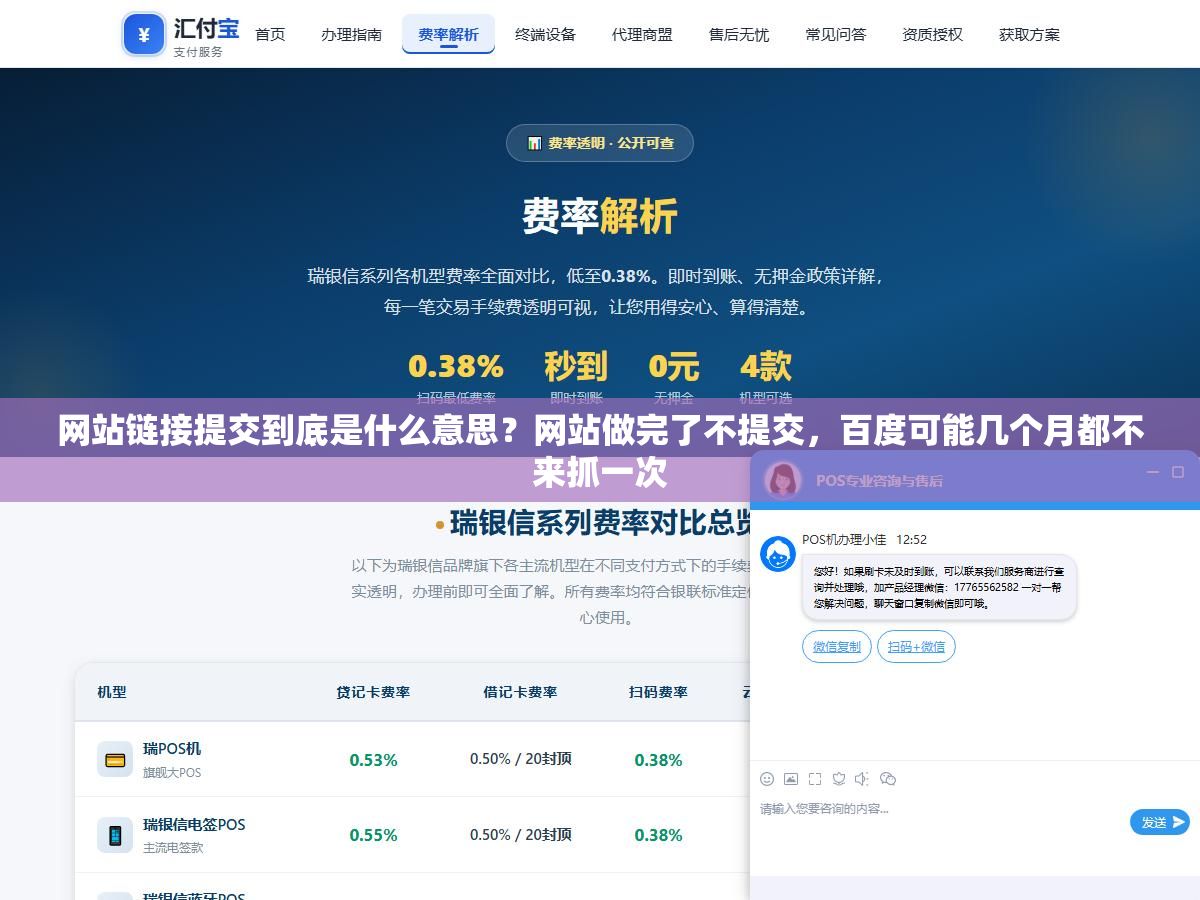Viewport: 1200px width, 900px height.
Task: Click the 微信复制 button in chat
Action: tap(837, 646)
